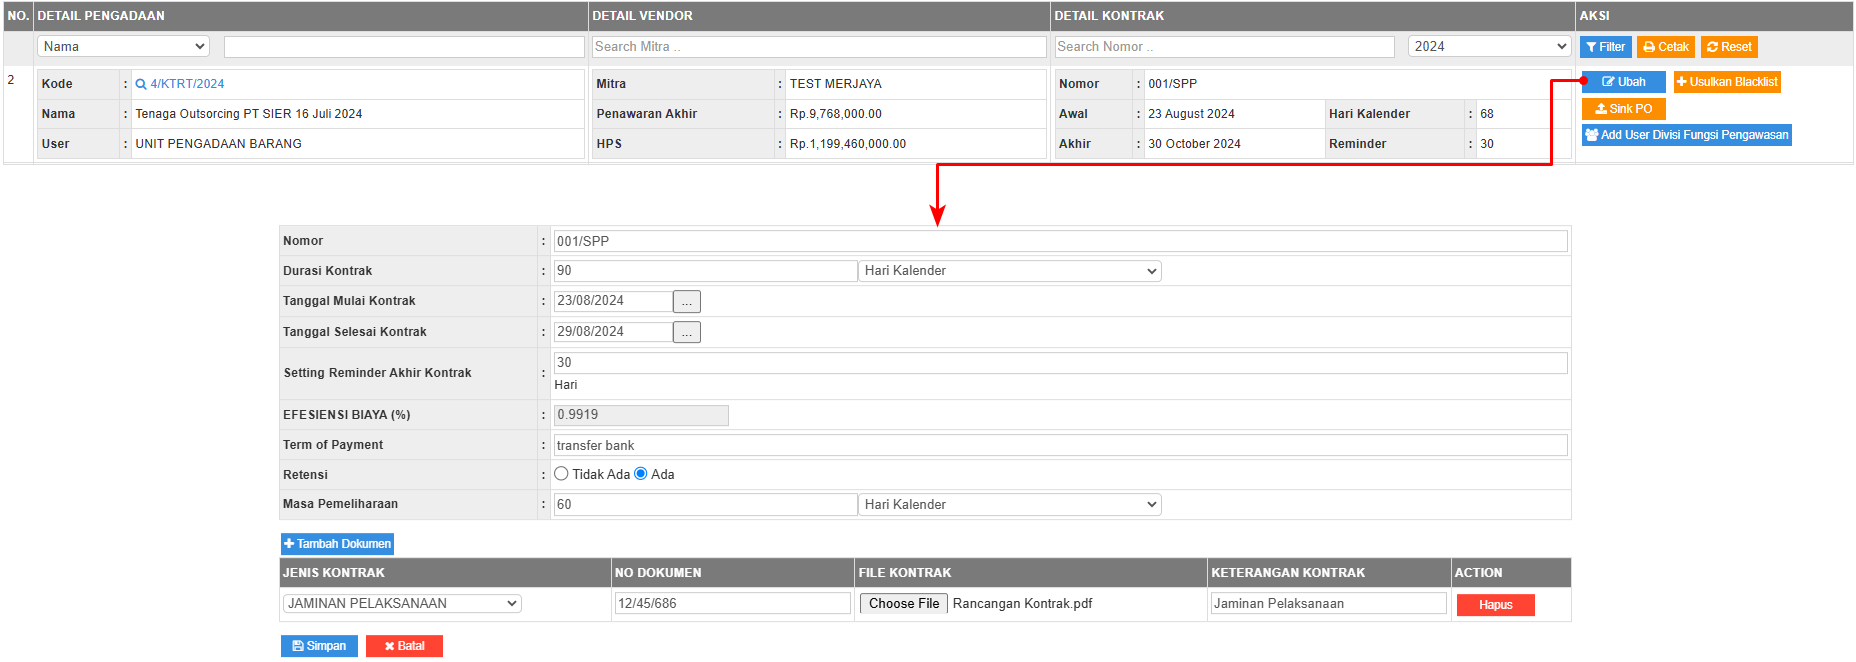The width and height of the screenshot is (1856, 662).
Task: Click the Filter button with funnel icon
Action: click(x=1605, y=47)
